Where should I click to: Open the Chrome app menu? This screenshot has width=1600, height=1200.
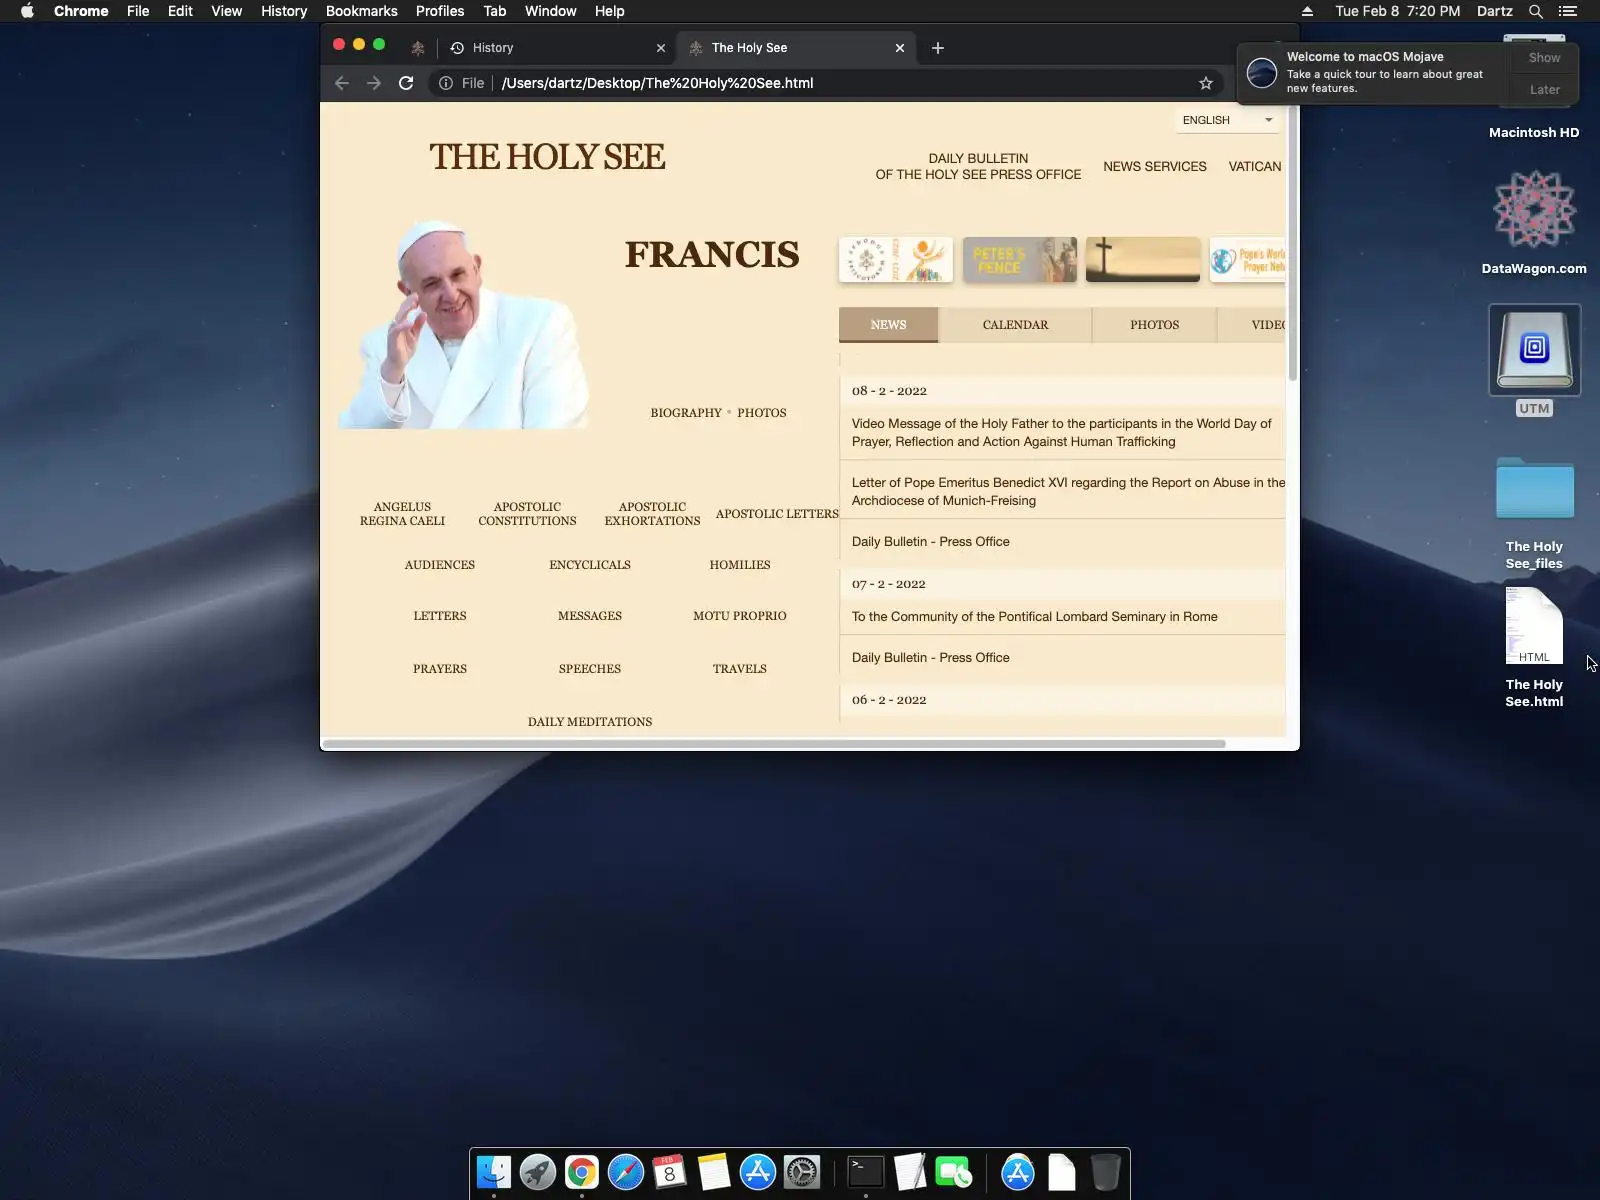81,11
